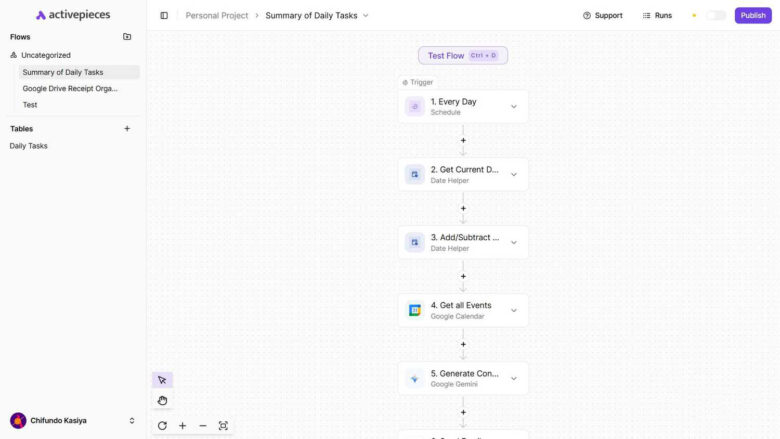Screen dimensions: 780x439
Task: Expand the Get all Events step chevron
Action: 514,311
